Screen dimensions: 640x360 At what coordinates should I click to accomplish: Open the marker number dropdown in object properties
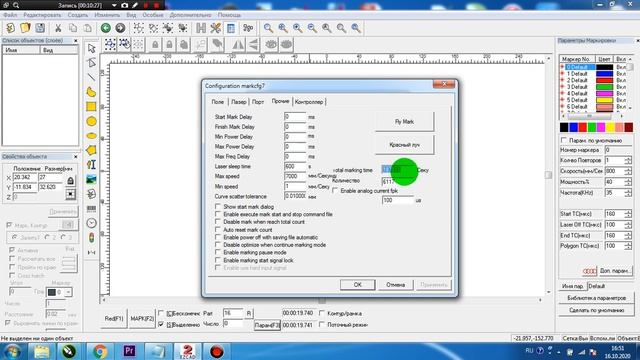click(x=69, y=292)
